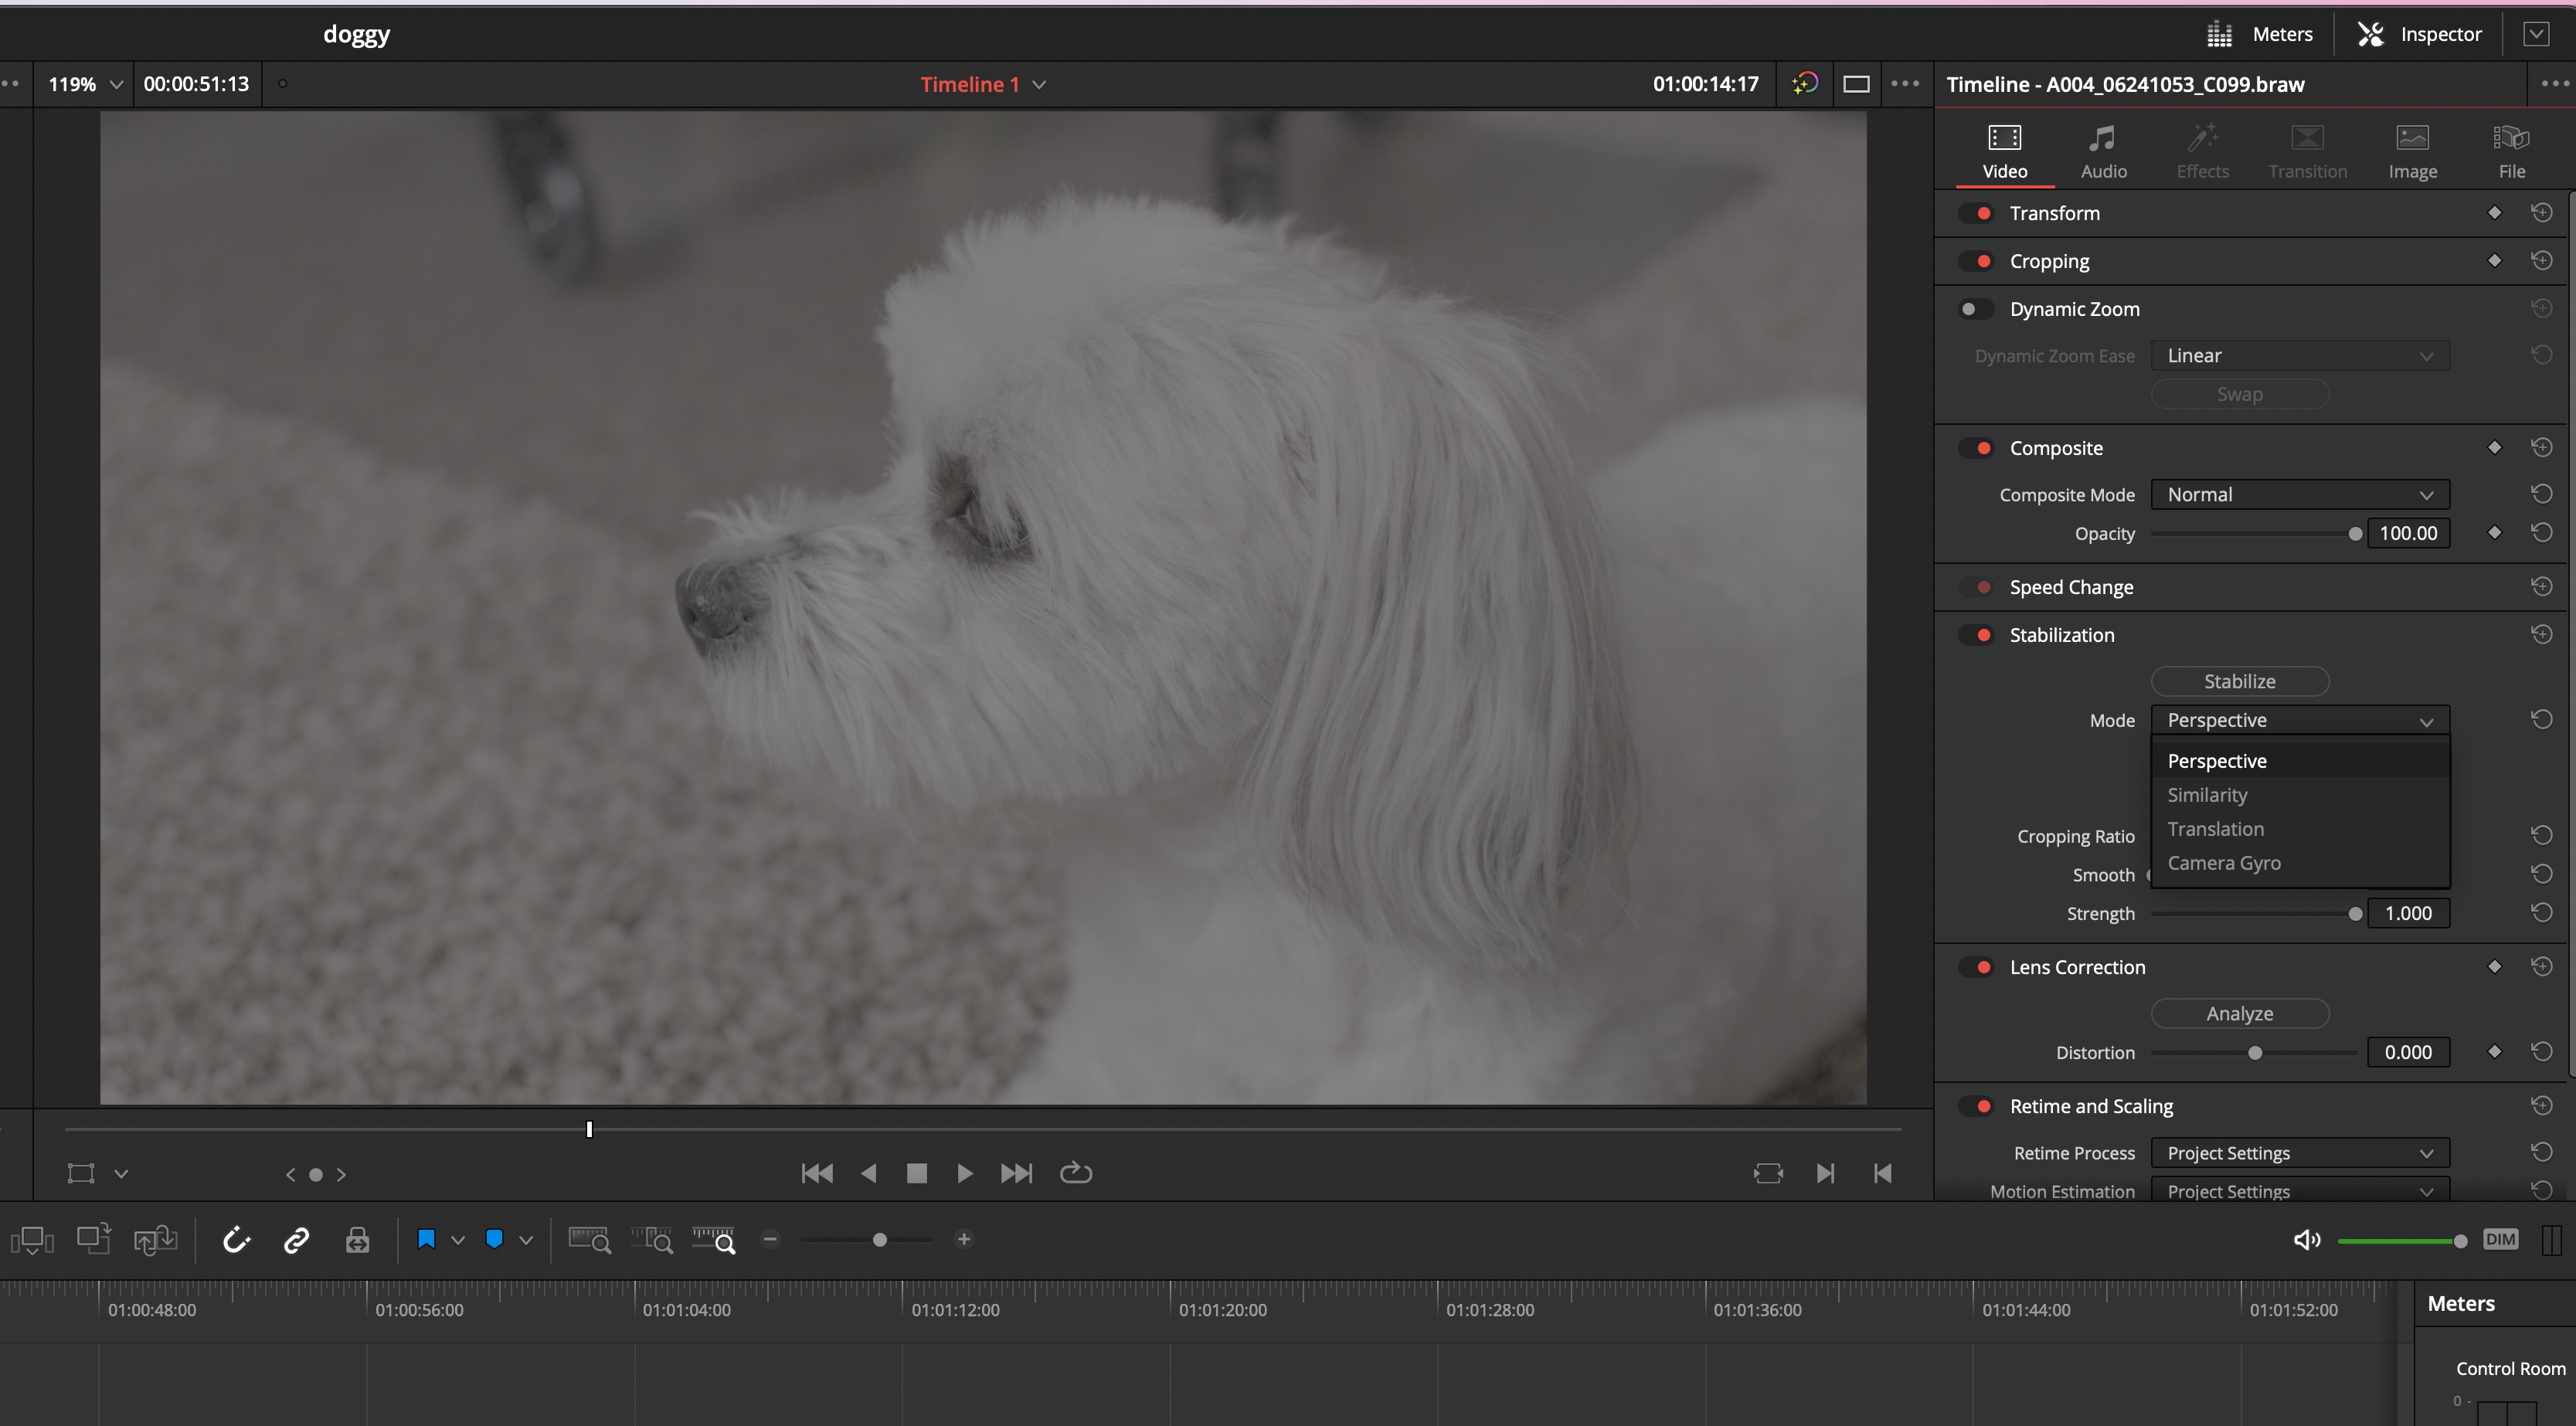2576x1426 pixels.
Task: Open Inspector three-dot options menu
Action: 2554,84
